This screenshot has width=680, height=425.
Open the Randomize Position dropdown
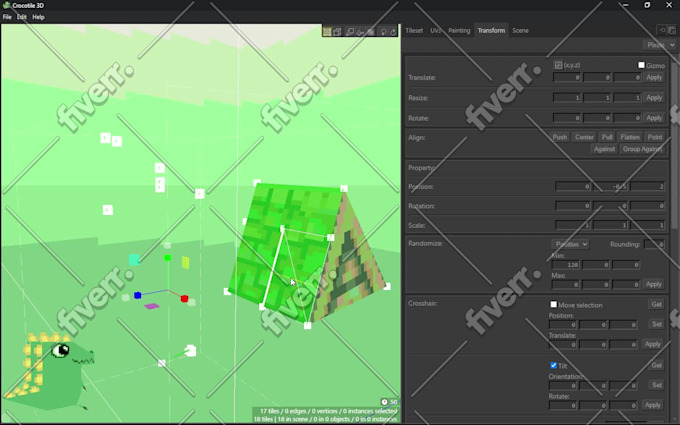click(570, 244)
